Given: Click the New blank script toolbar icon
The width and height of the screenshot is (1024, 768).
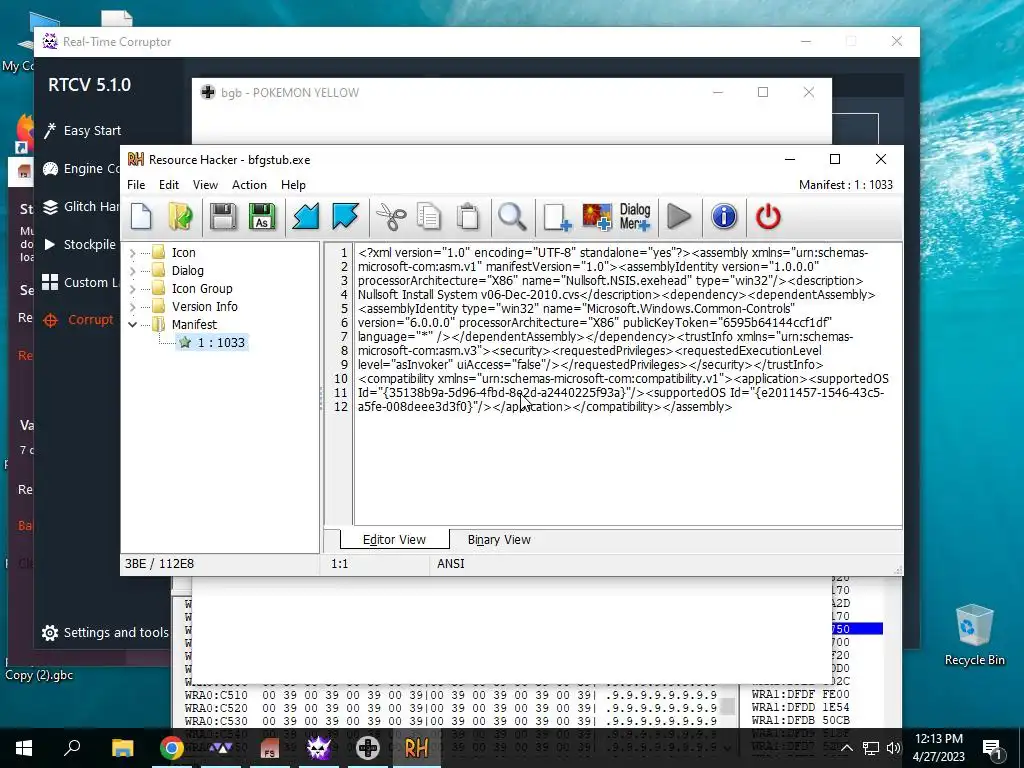Looking at the screenshot, I should 141,217.
